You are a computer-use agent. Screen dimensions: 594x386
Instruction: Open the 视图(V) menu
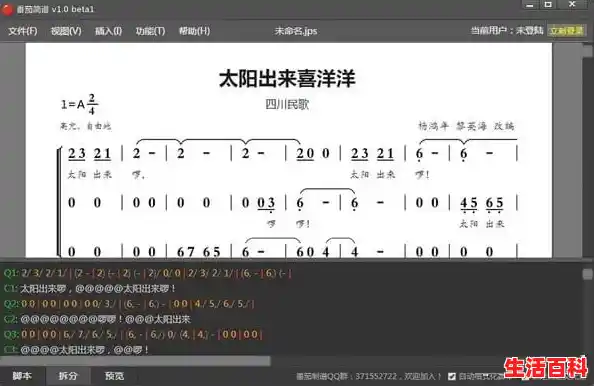coord(66,31)
